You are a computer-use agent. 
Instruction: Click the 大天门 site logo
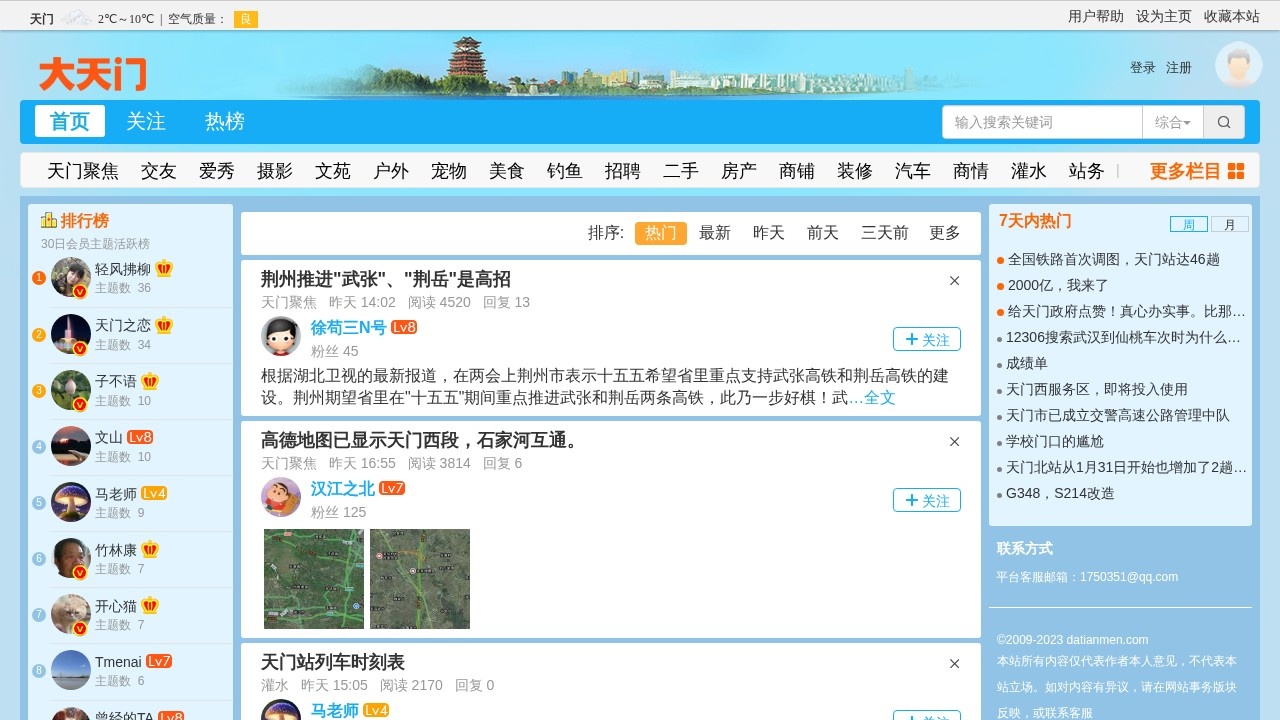coord(91,72)
